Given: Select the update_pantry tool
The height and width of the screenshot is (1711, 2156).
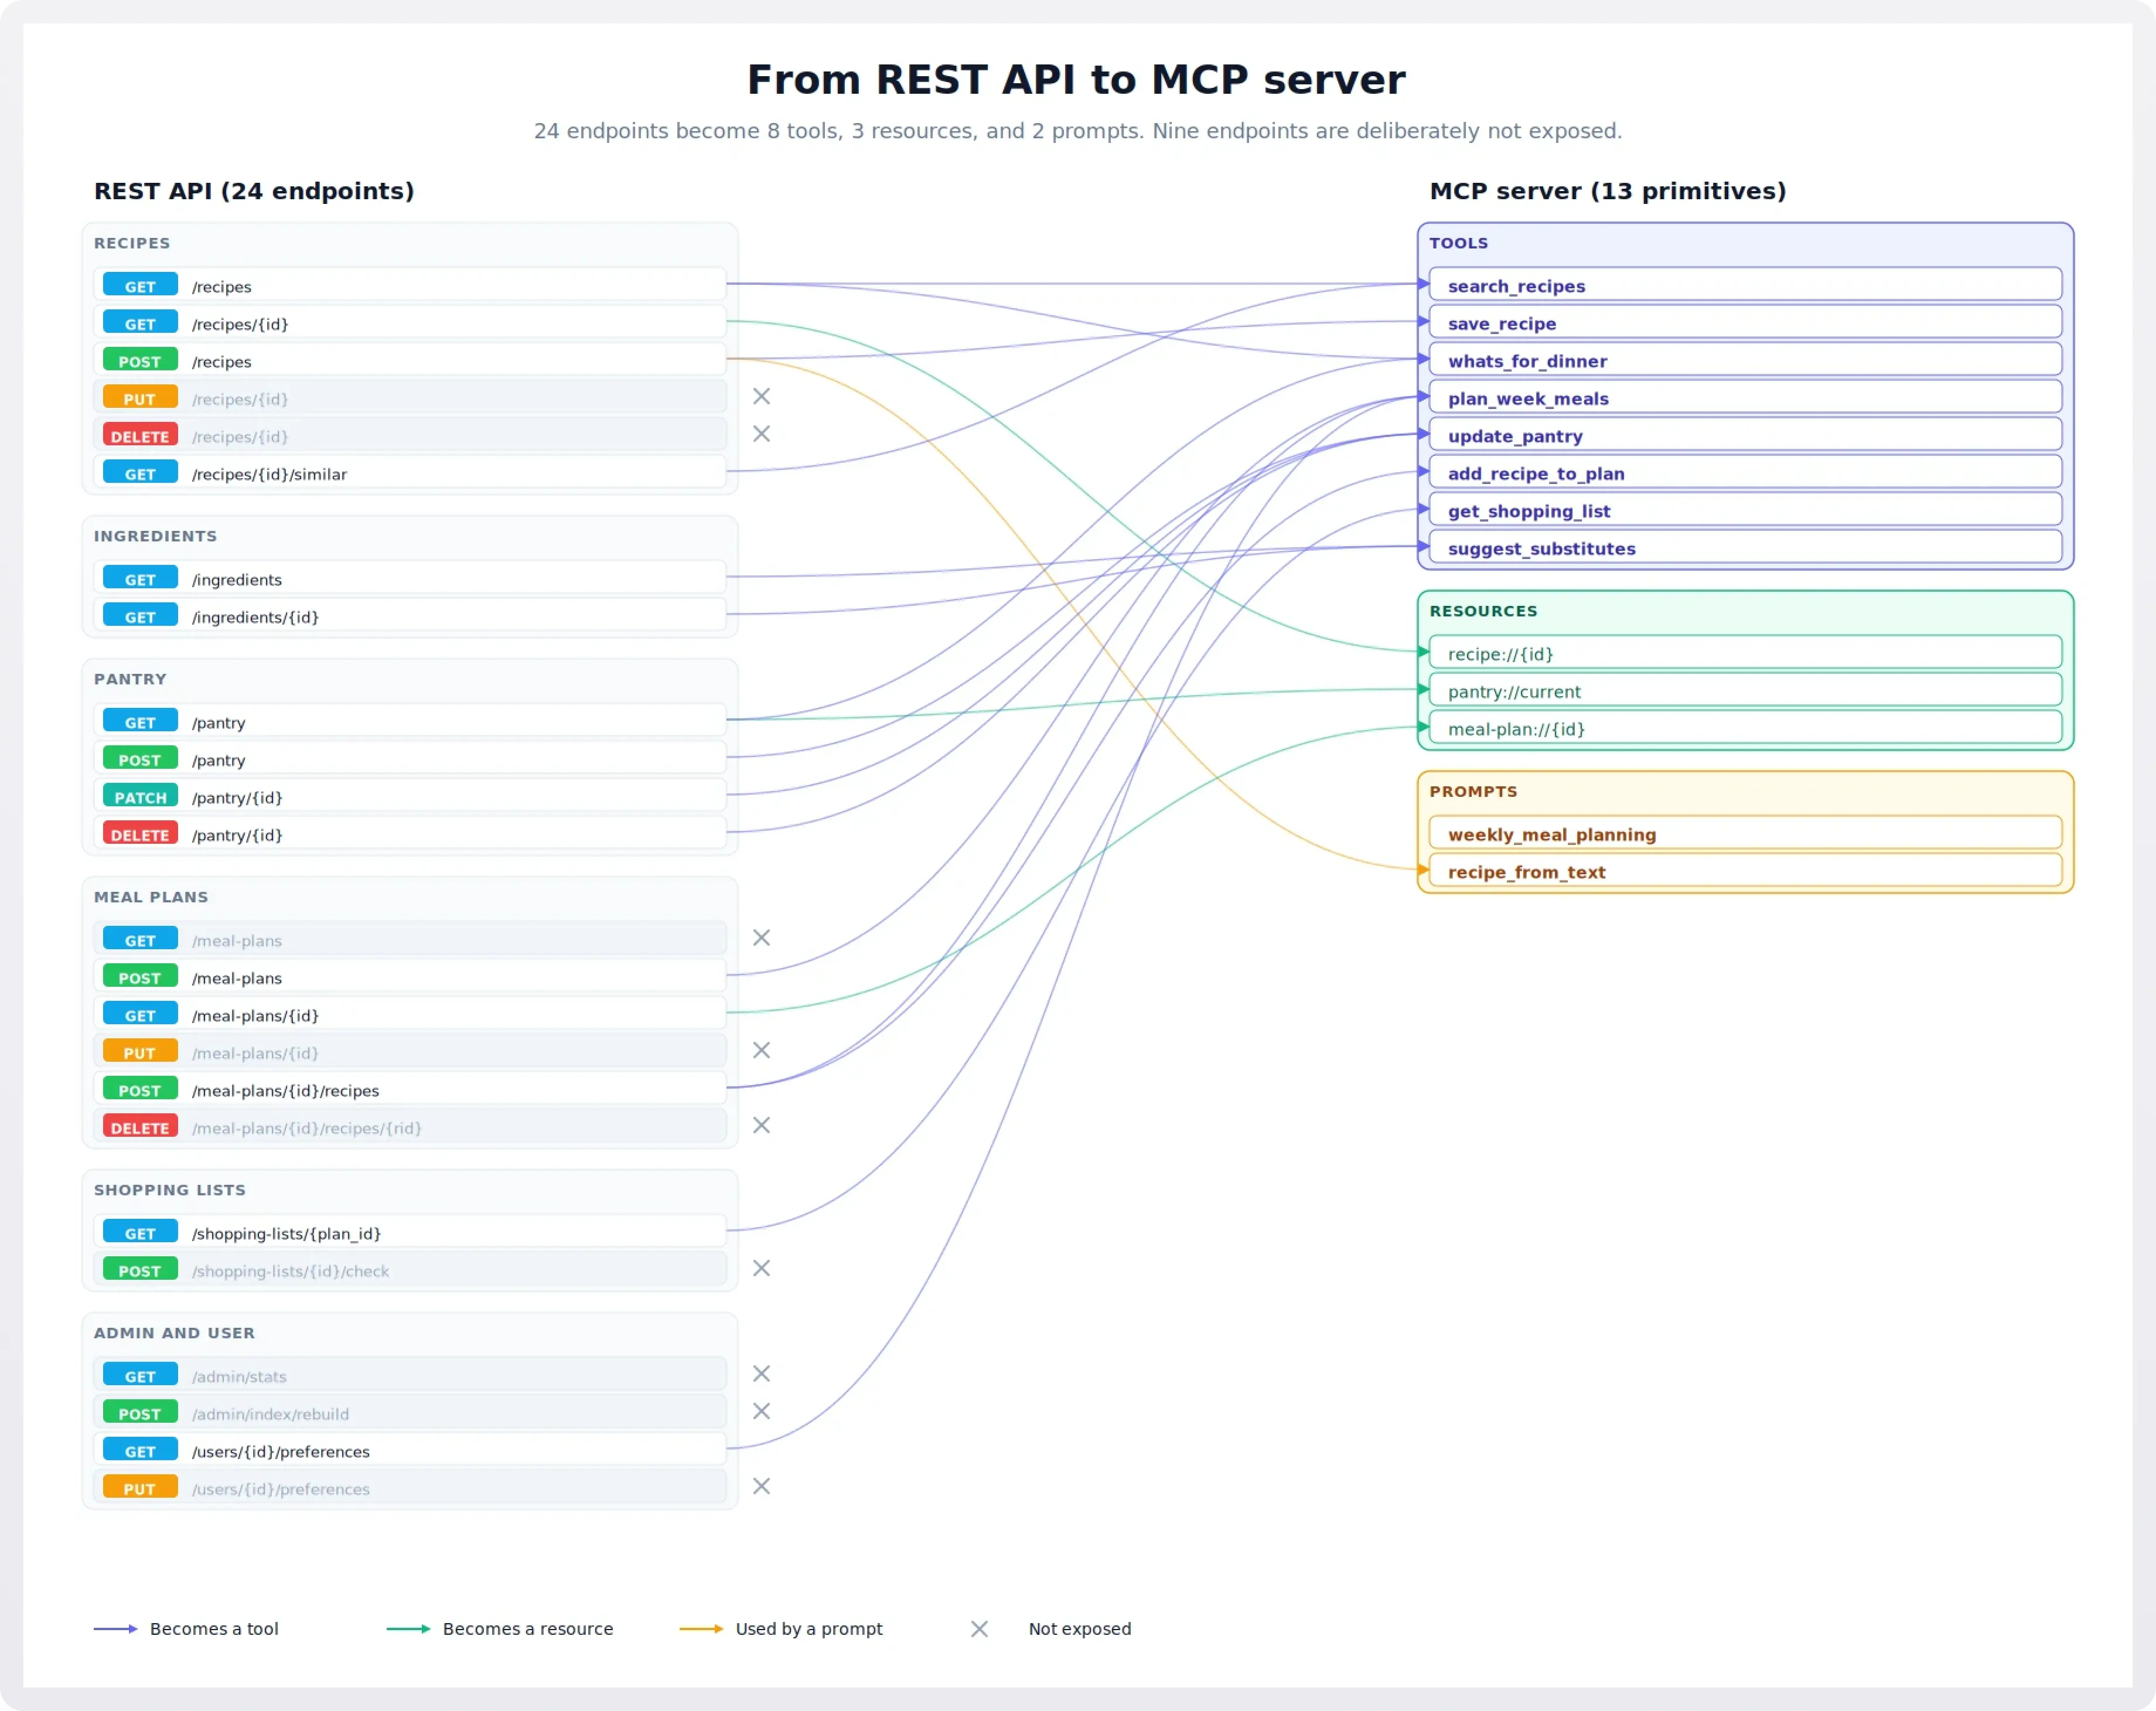Looking at the screenshot, I should (x=1745, y=435).
